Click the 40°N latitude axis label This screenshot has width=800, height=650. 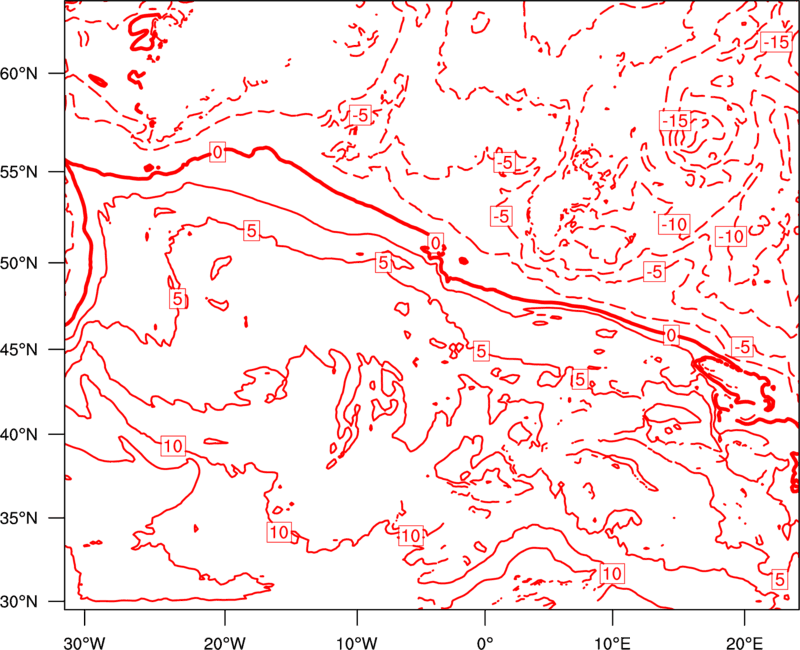(x=19, y=435)
